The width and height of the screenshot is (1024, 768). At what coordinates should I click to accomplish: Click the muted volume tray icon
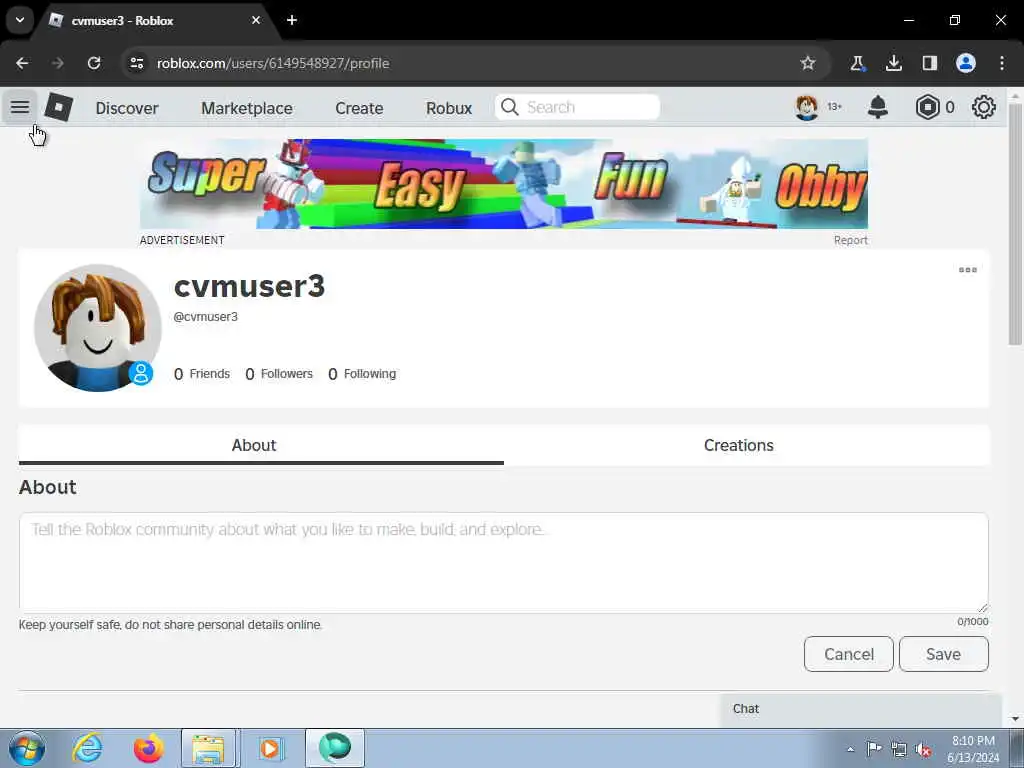[x=923, y=749]
